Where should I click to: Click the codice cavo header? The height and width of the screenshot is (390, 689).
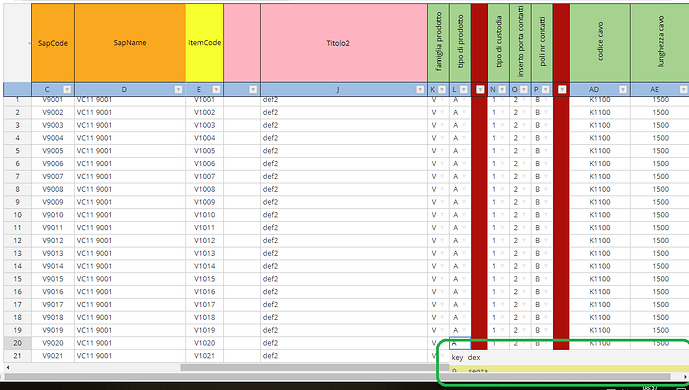click(x=600, y=43)
